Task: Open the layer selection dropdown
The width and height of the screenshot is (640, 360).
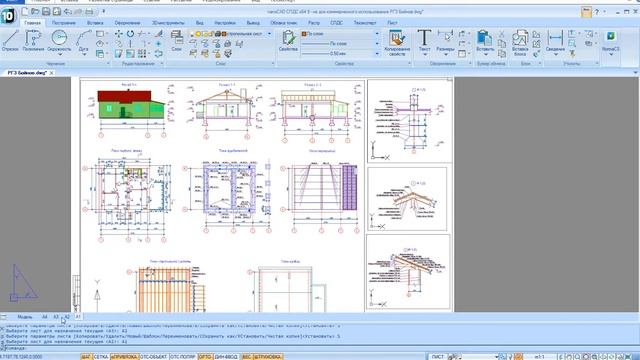Action: 269,34
